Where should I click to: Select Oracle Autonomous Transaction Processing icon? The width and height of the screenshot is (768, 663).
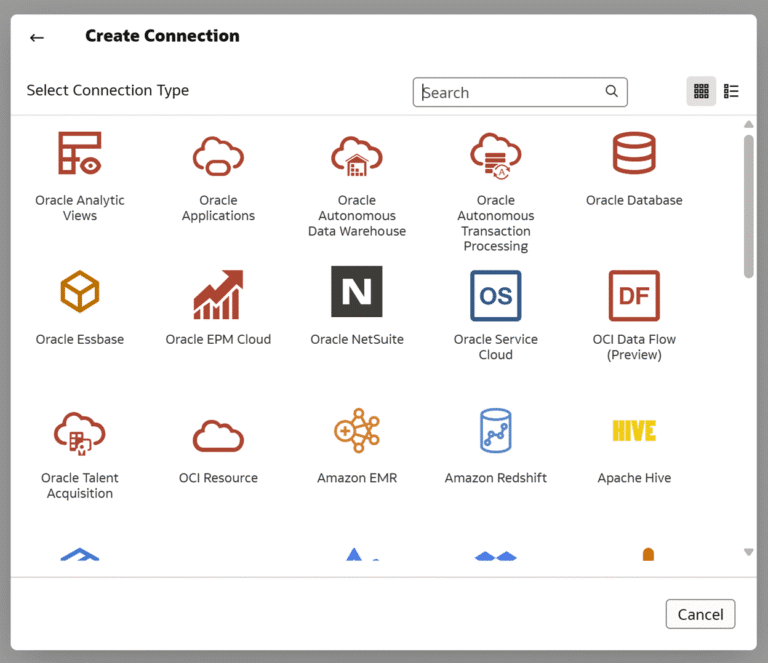[x=496, y=156]
